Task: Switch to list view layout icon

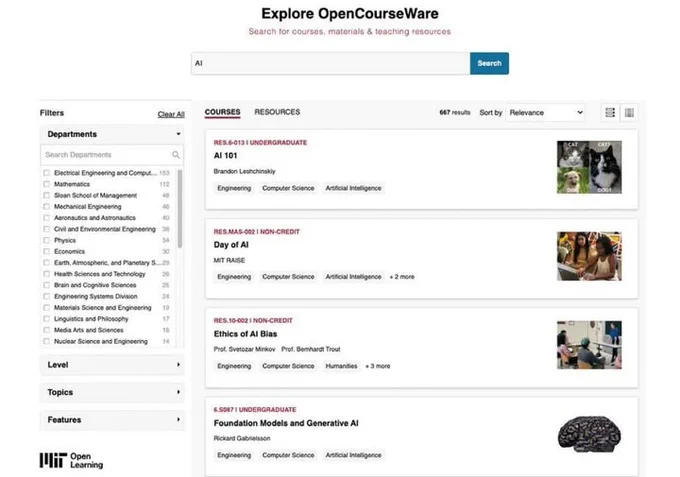Action: point(610,113)
